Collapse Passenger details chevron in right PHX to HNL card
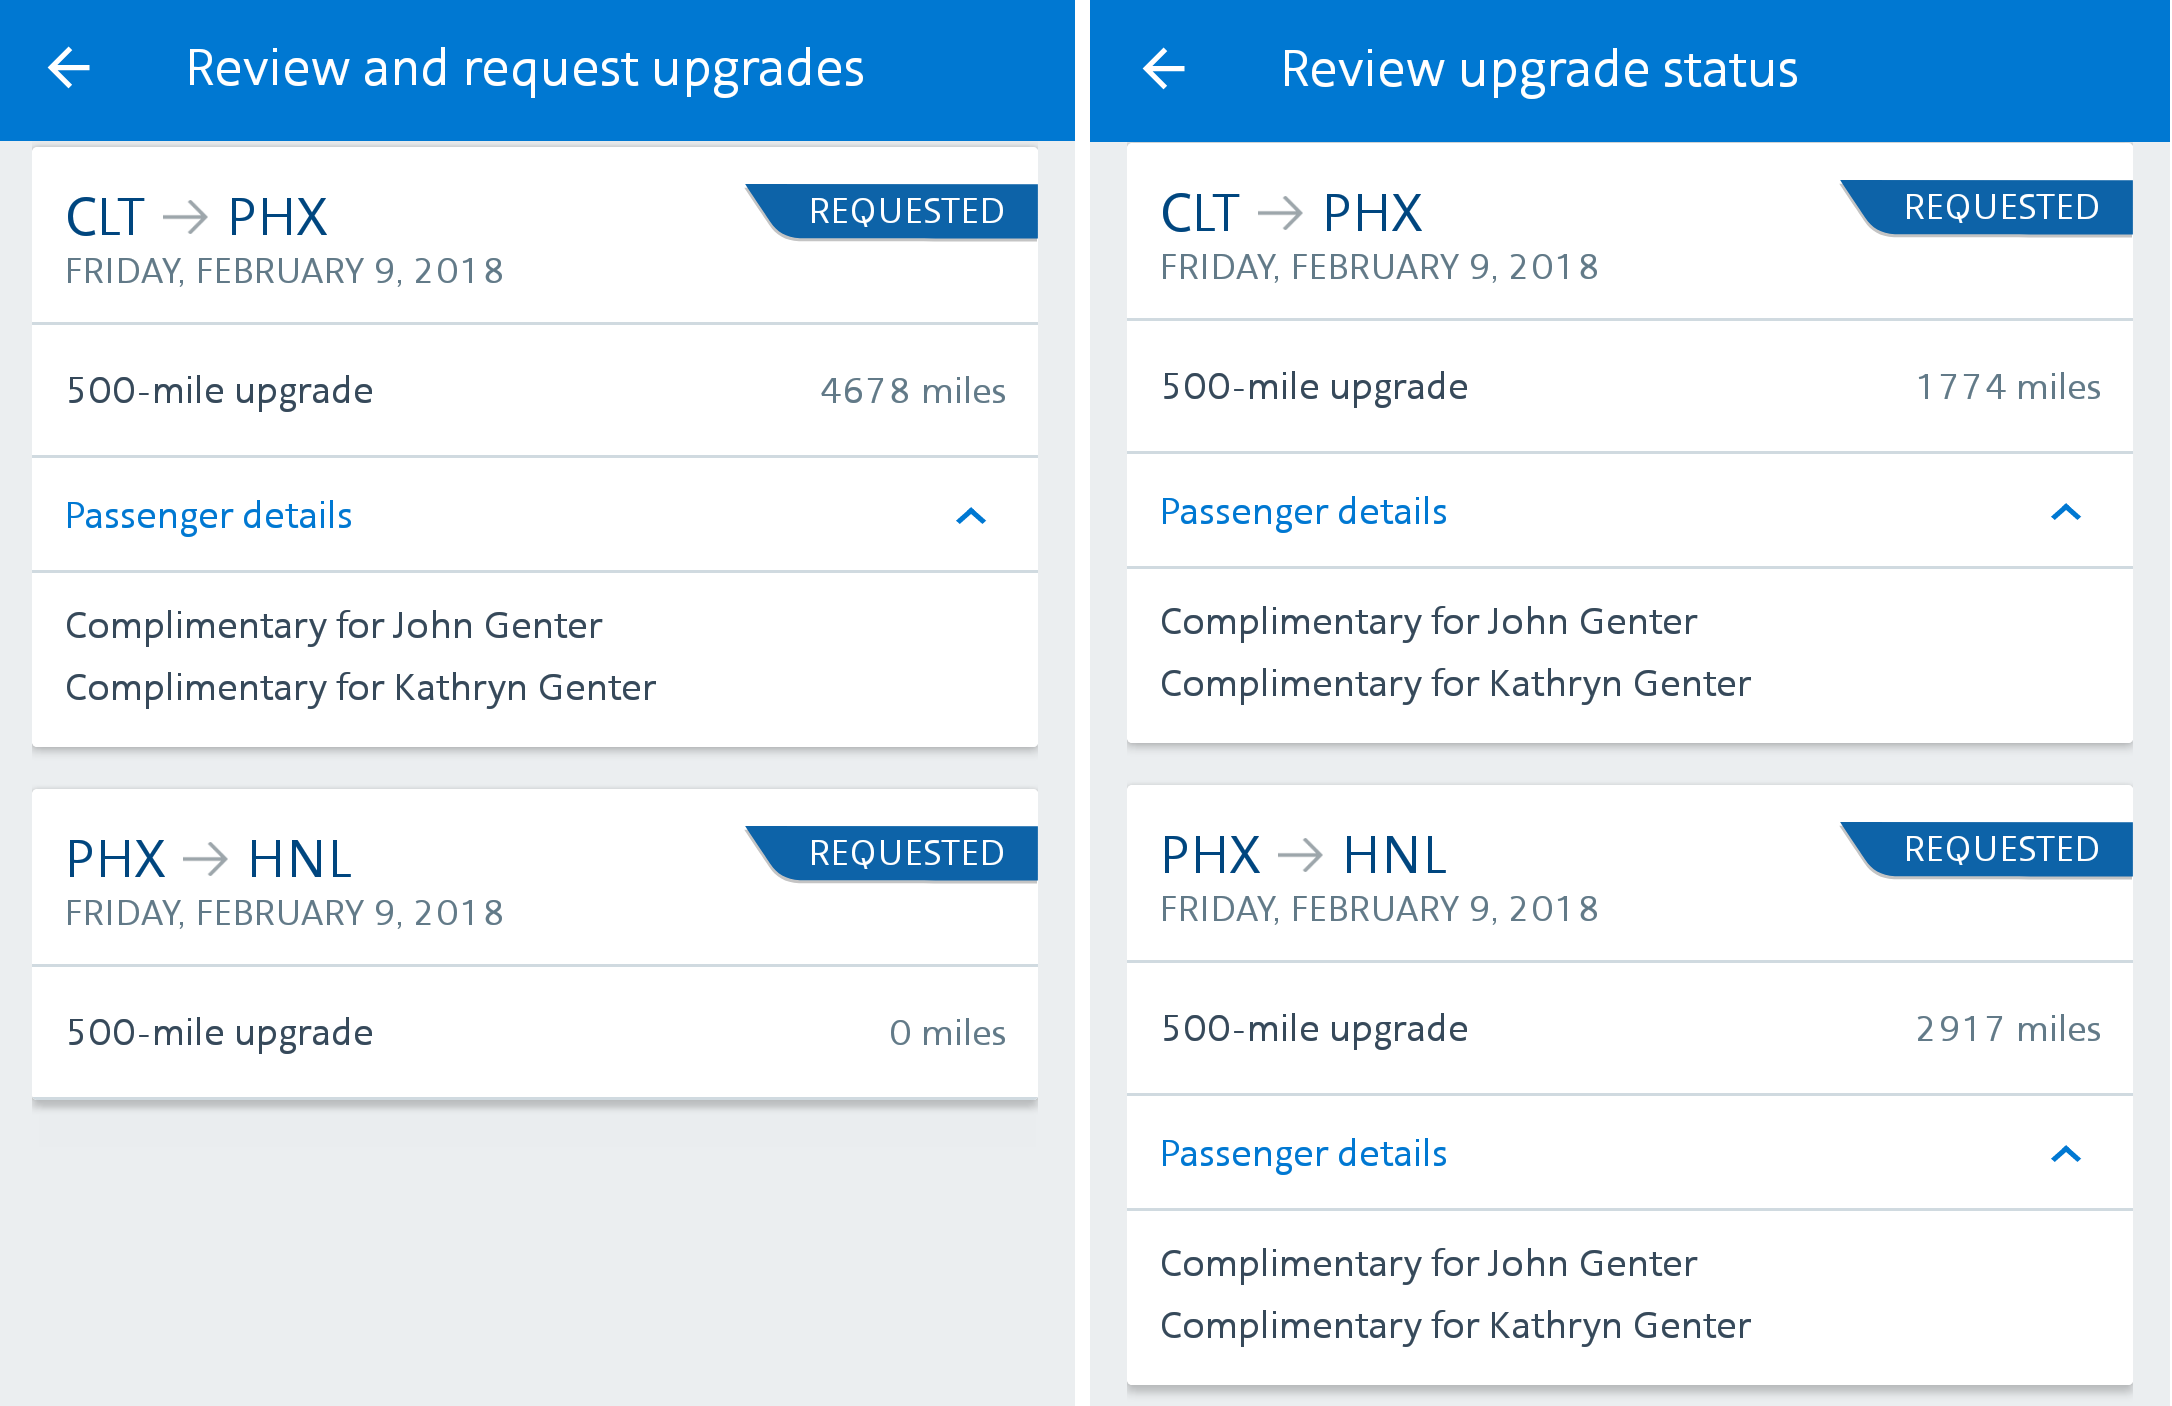 click(2066, 1154)
